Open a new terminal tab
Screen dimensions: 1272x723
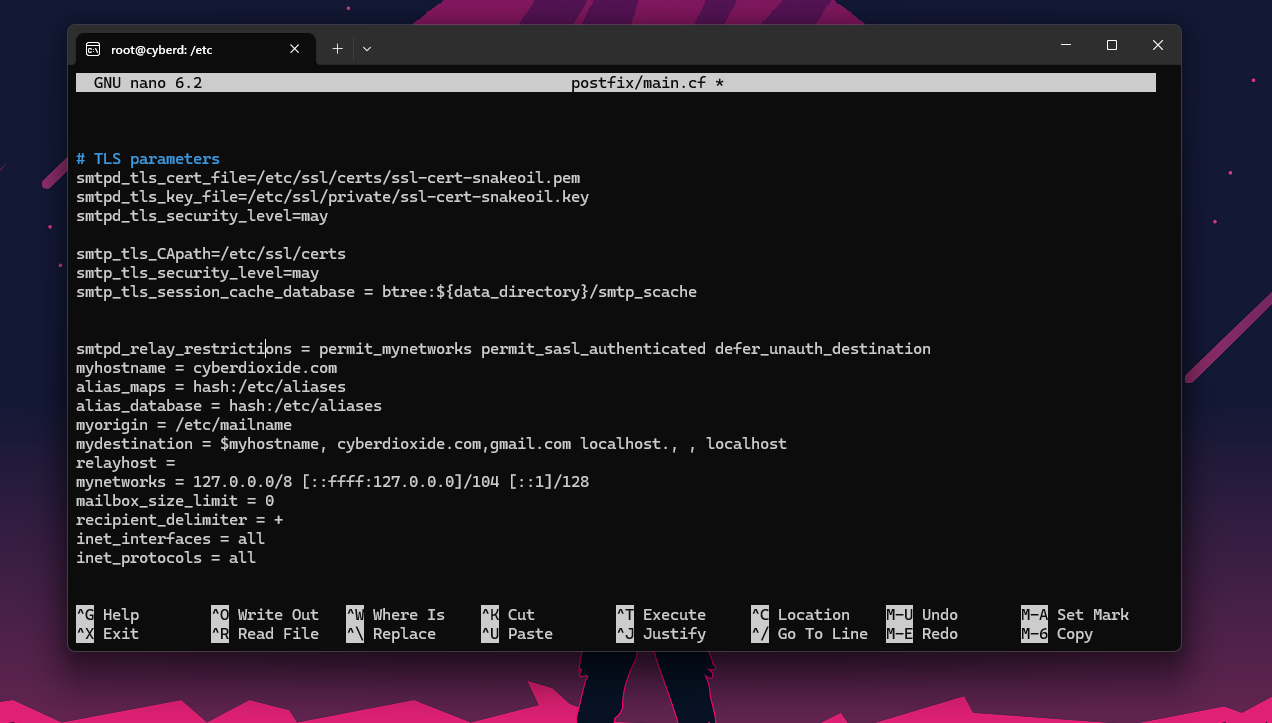point(337,48)
